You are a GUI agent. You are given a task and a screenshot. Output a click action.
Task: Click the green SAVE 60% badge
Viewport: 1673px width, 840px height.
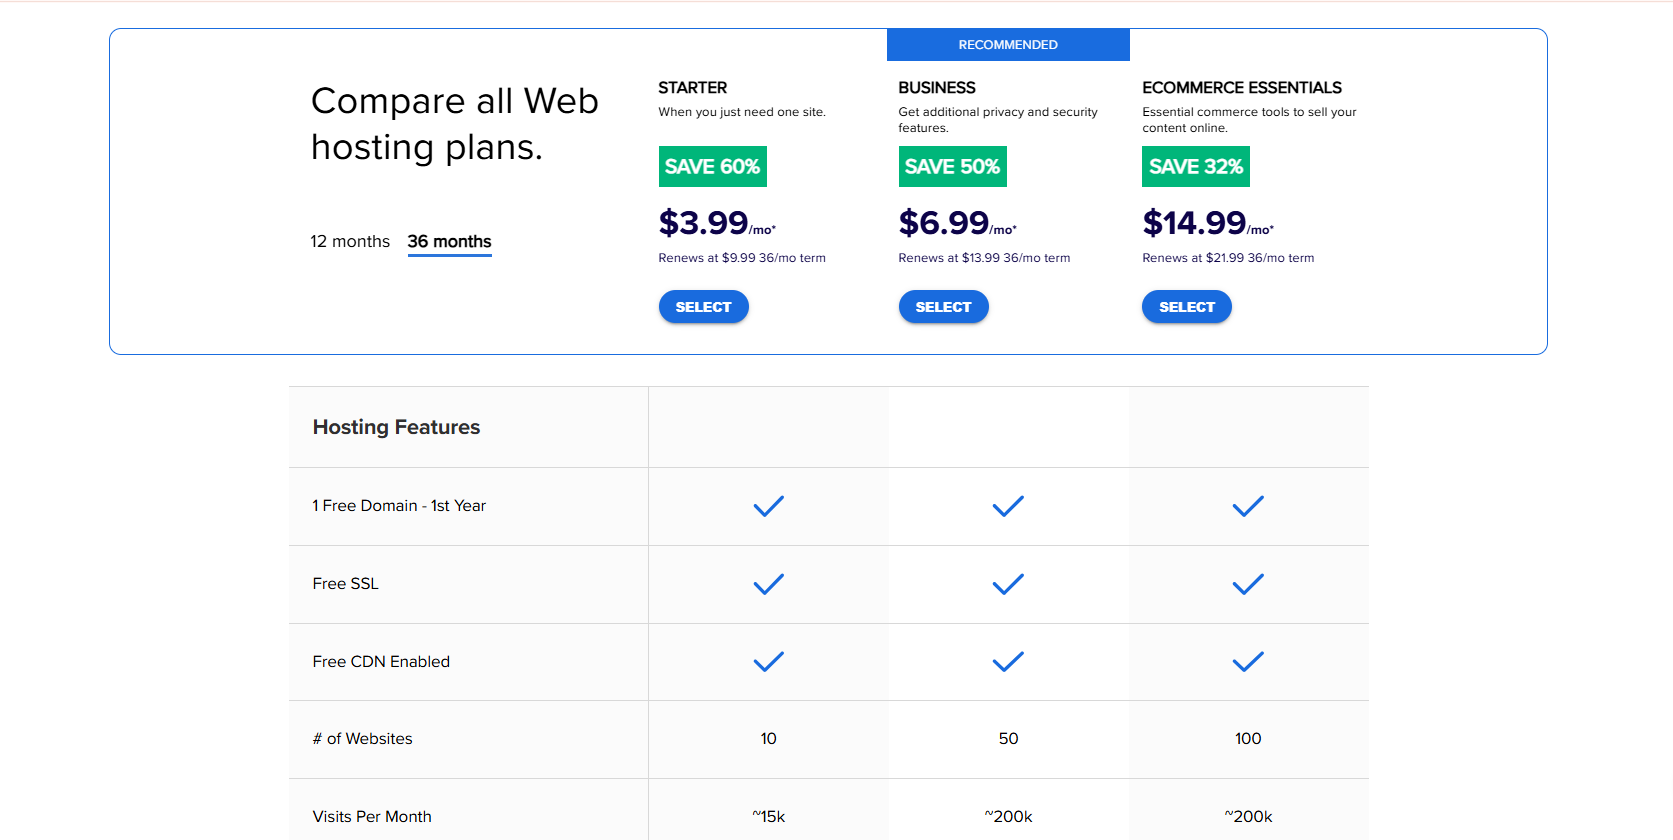click(x=712, y=166)
